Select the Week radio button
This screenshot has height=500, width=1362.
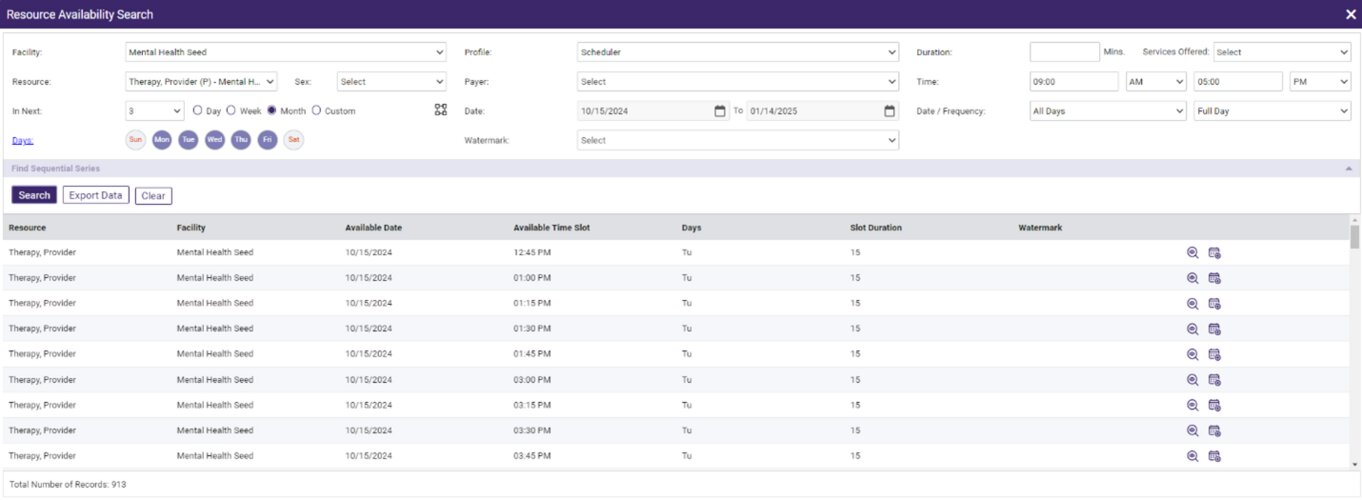231,111
